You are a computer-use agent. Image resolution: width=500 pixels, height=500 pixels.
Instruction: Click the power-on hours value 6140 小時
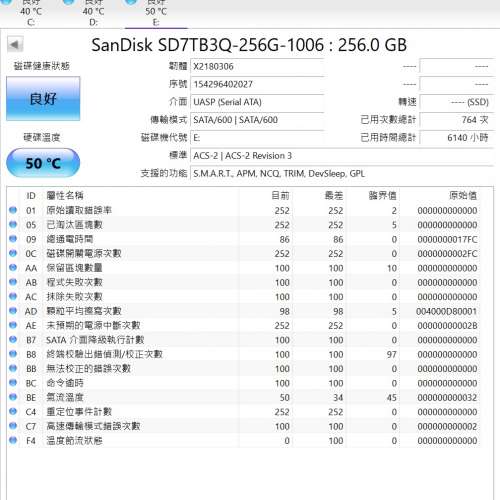tap(456, 138)
